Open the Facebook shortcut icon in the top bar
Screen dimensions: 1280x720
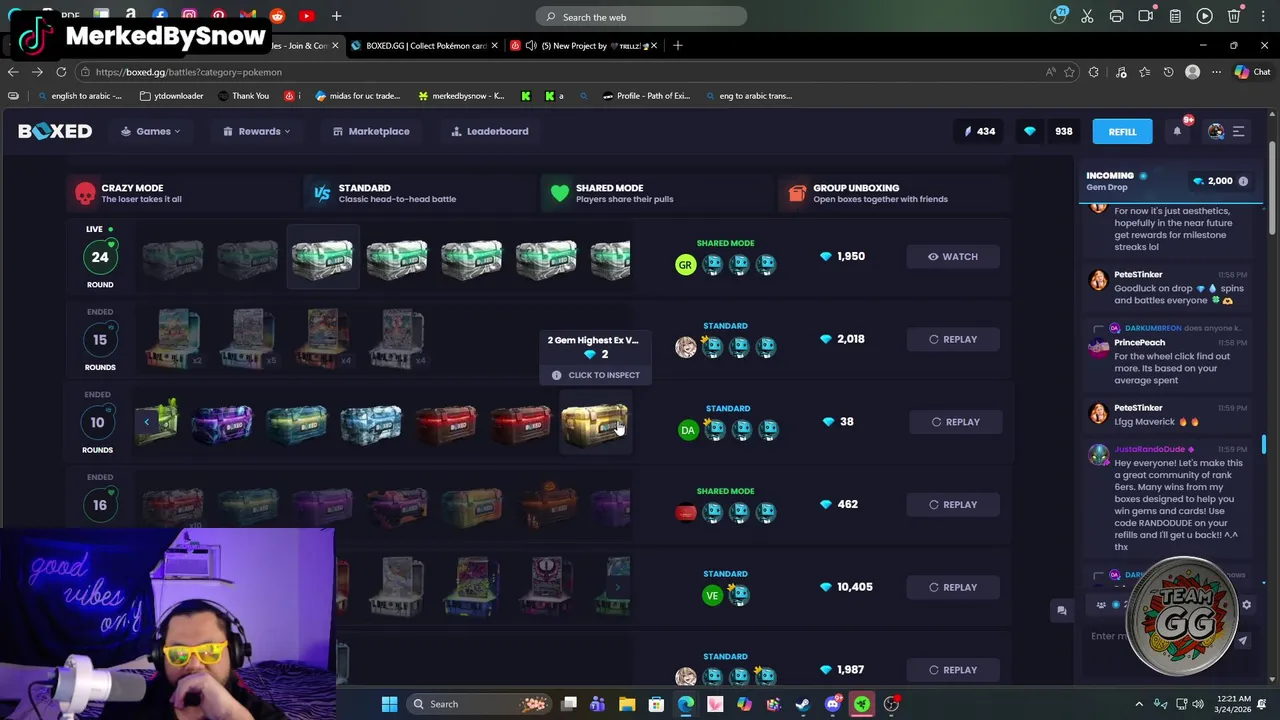click(x=160, y=16)
